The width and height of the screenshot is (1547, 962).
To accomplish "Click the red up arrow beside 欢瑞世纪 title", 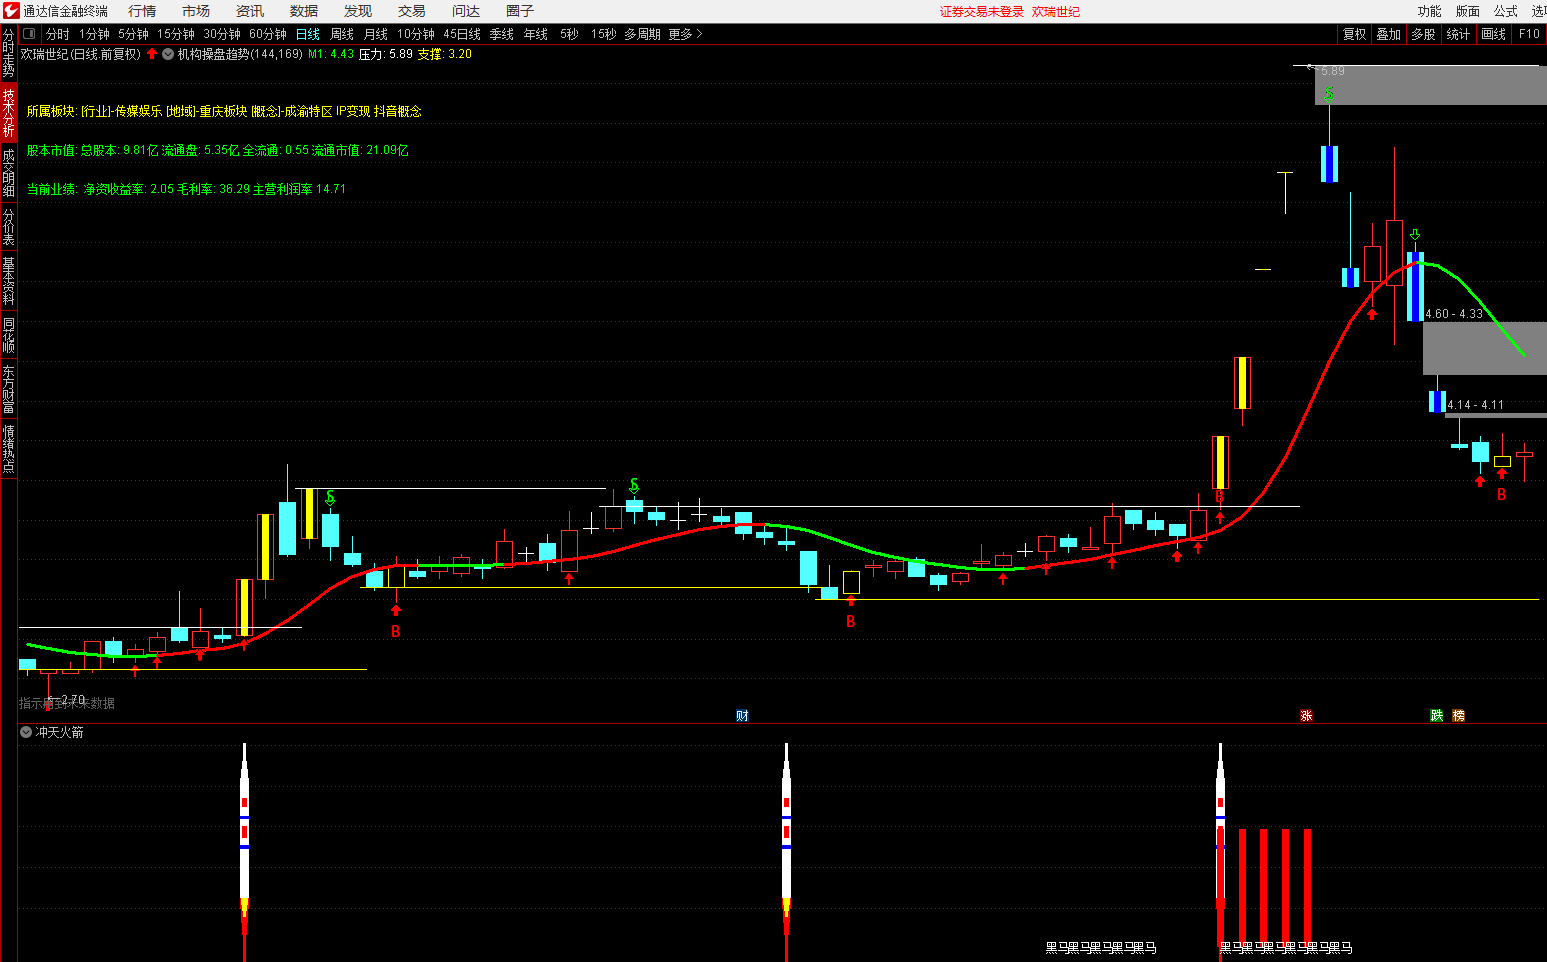I will pos(152,54).
